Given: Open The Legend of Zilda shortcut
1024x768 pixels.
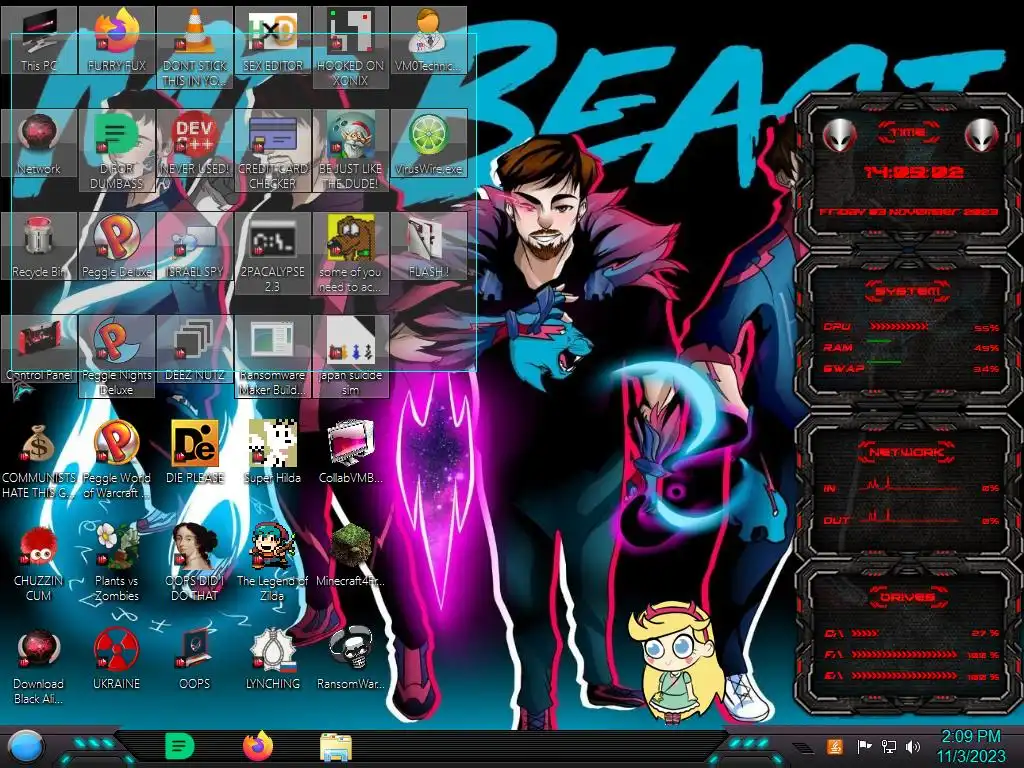Looking at the screenshot, I should click(x=272, y=563).
